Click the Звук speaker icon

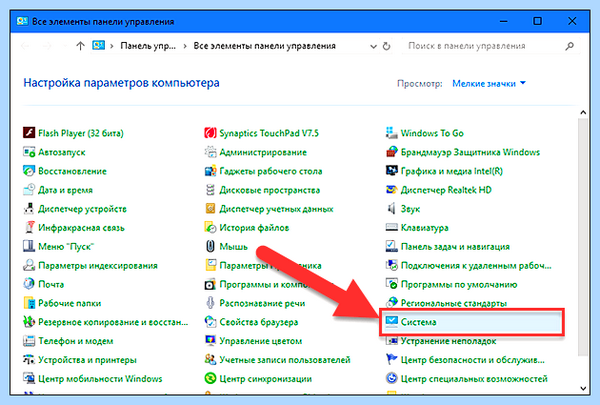click(x=391, y=209)
